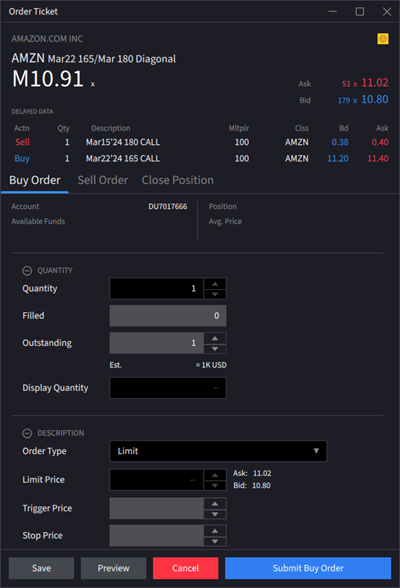This screenshot has height=588, width=400.
Task: Click the 0.38 bid of the Sell leg
Action: coord(340,142)
